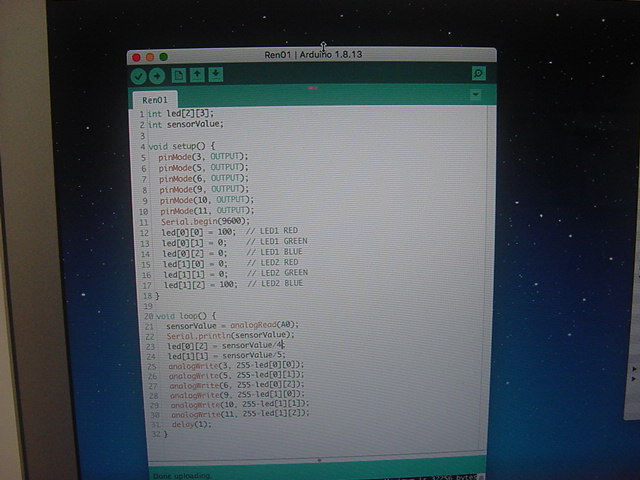Click the "// LED1 RED" comment
This screenshot has height=480, width=640.
[x=272, y=231]
